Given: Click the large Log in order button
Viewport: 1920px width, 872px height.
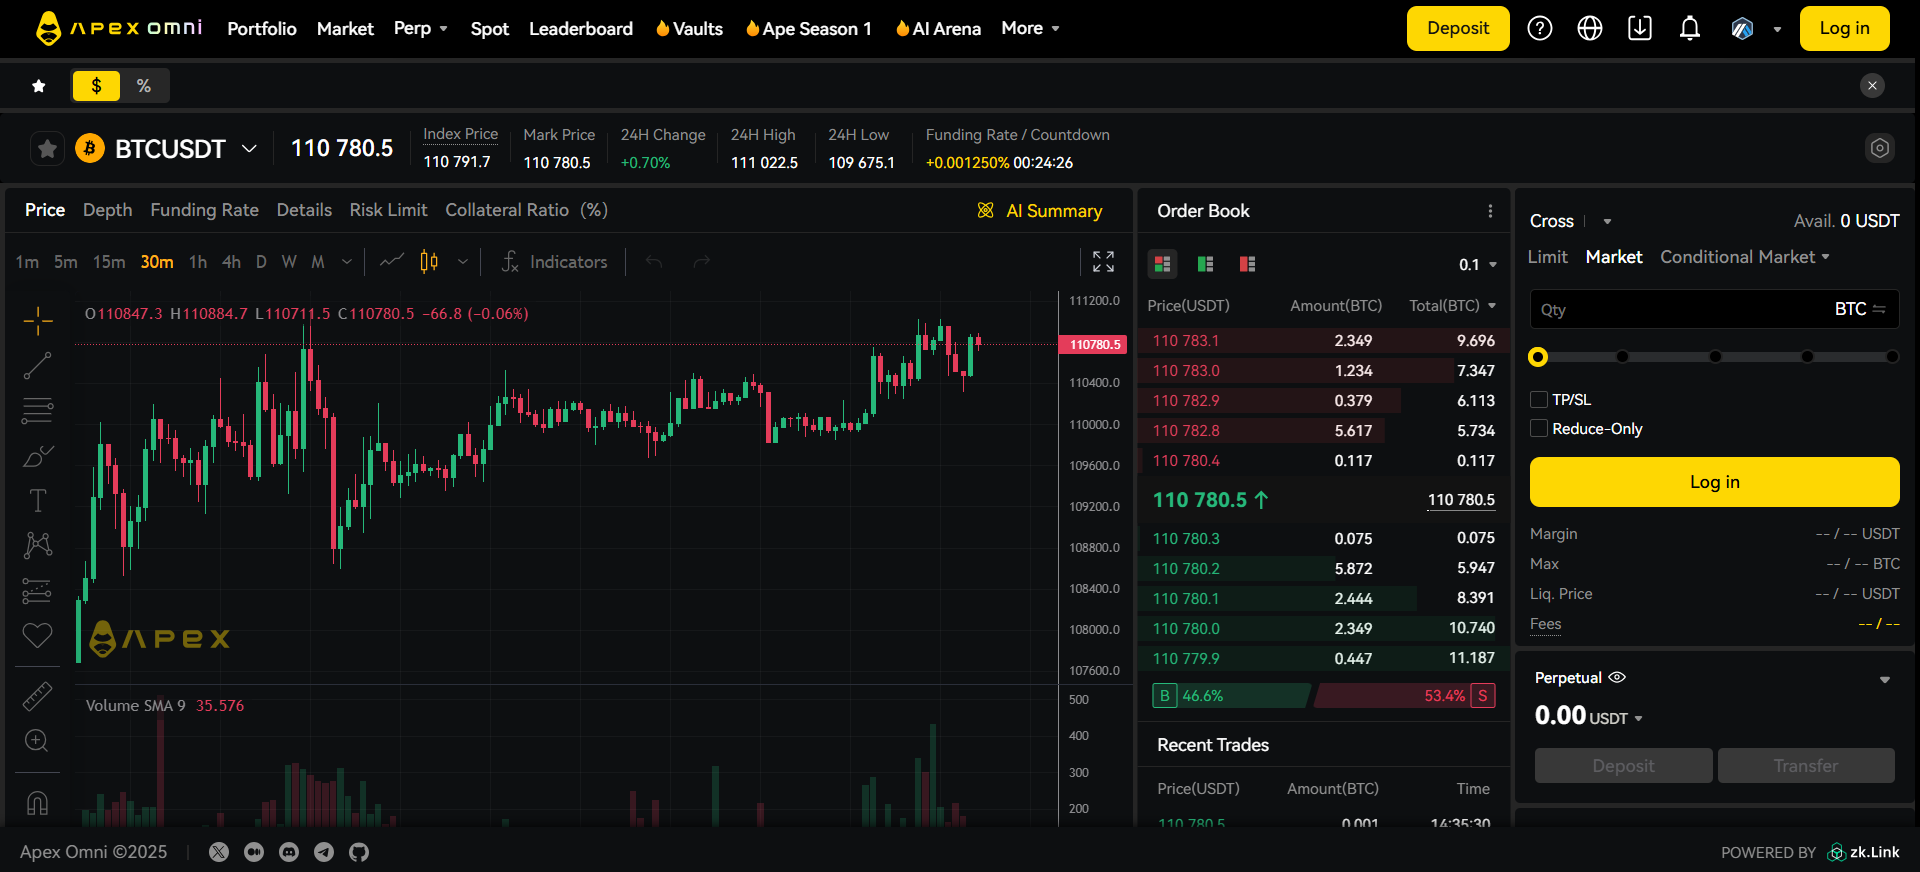Looking at the screenshot, I should click(1714, 482).
